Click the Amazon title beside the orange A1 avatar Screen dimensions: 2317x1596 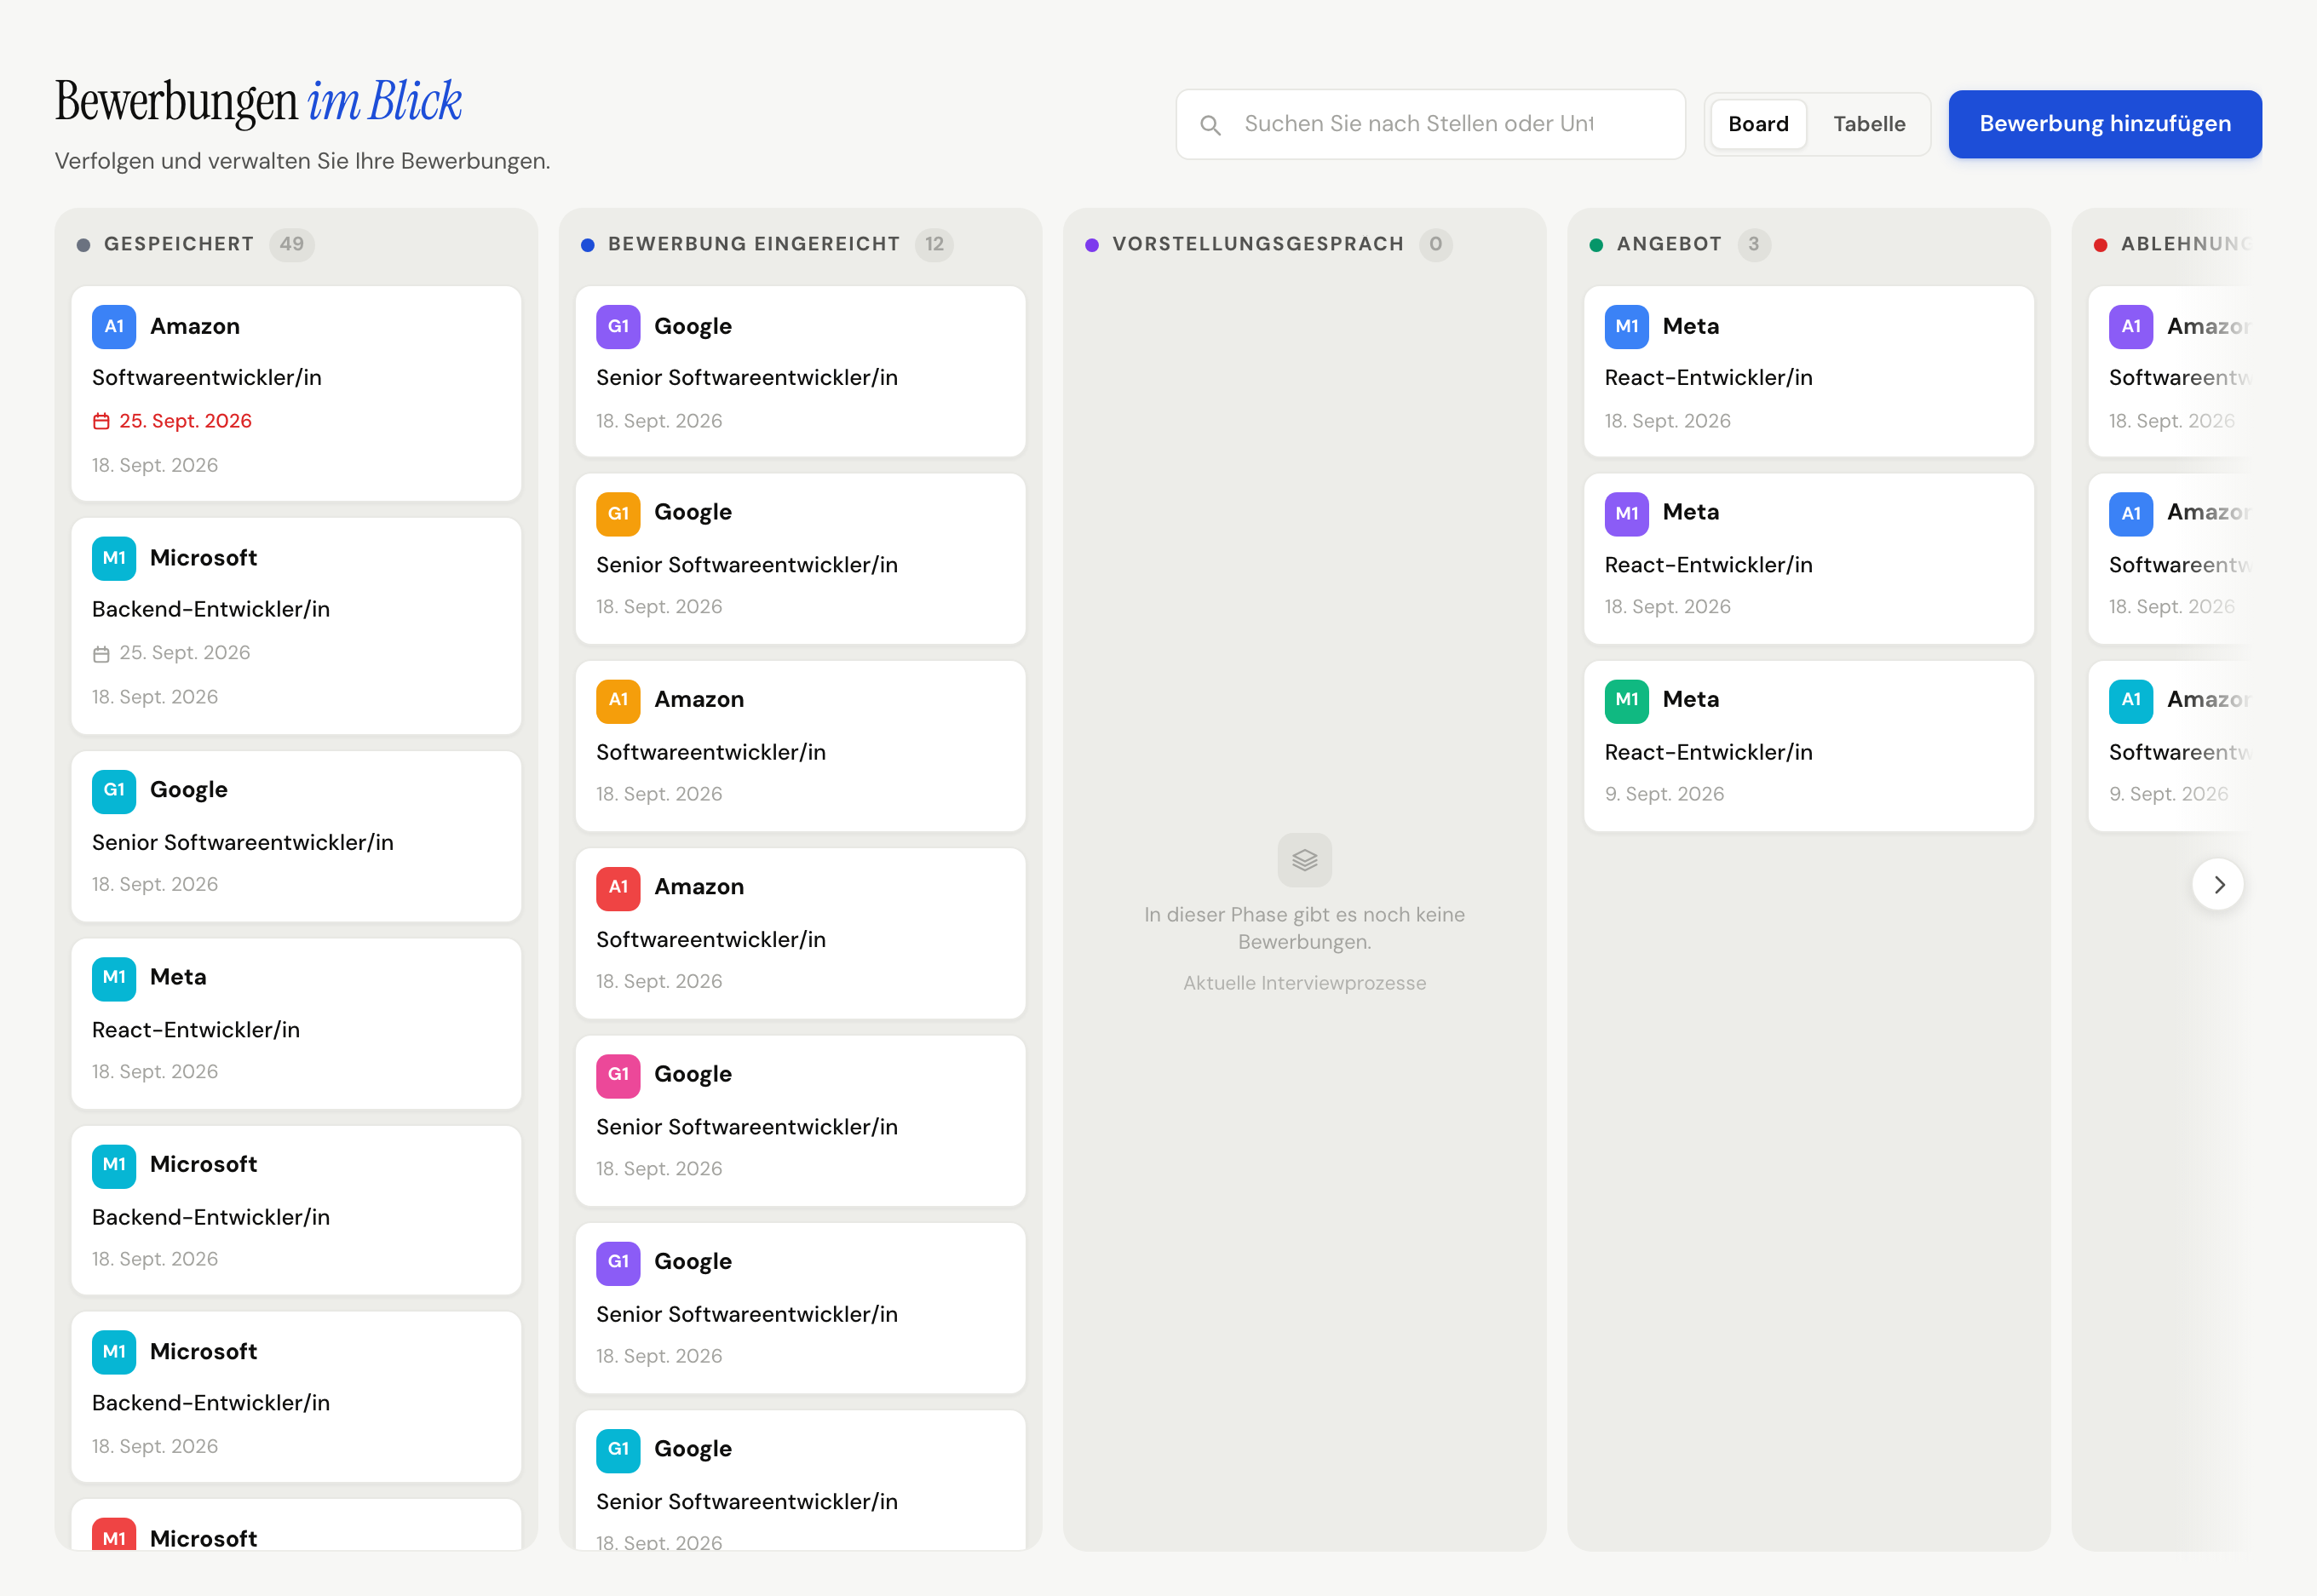[x=698, y=700]
